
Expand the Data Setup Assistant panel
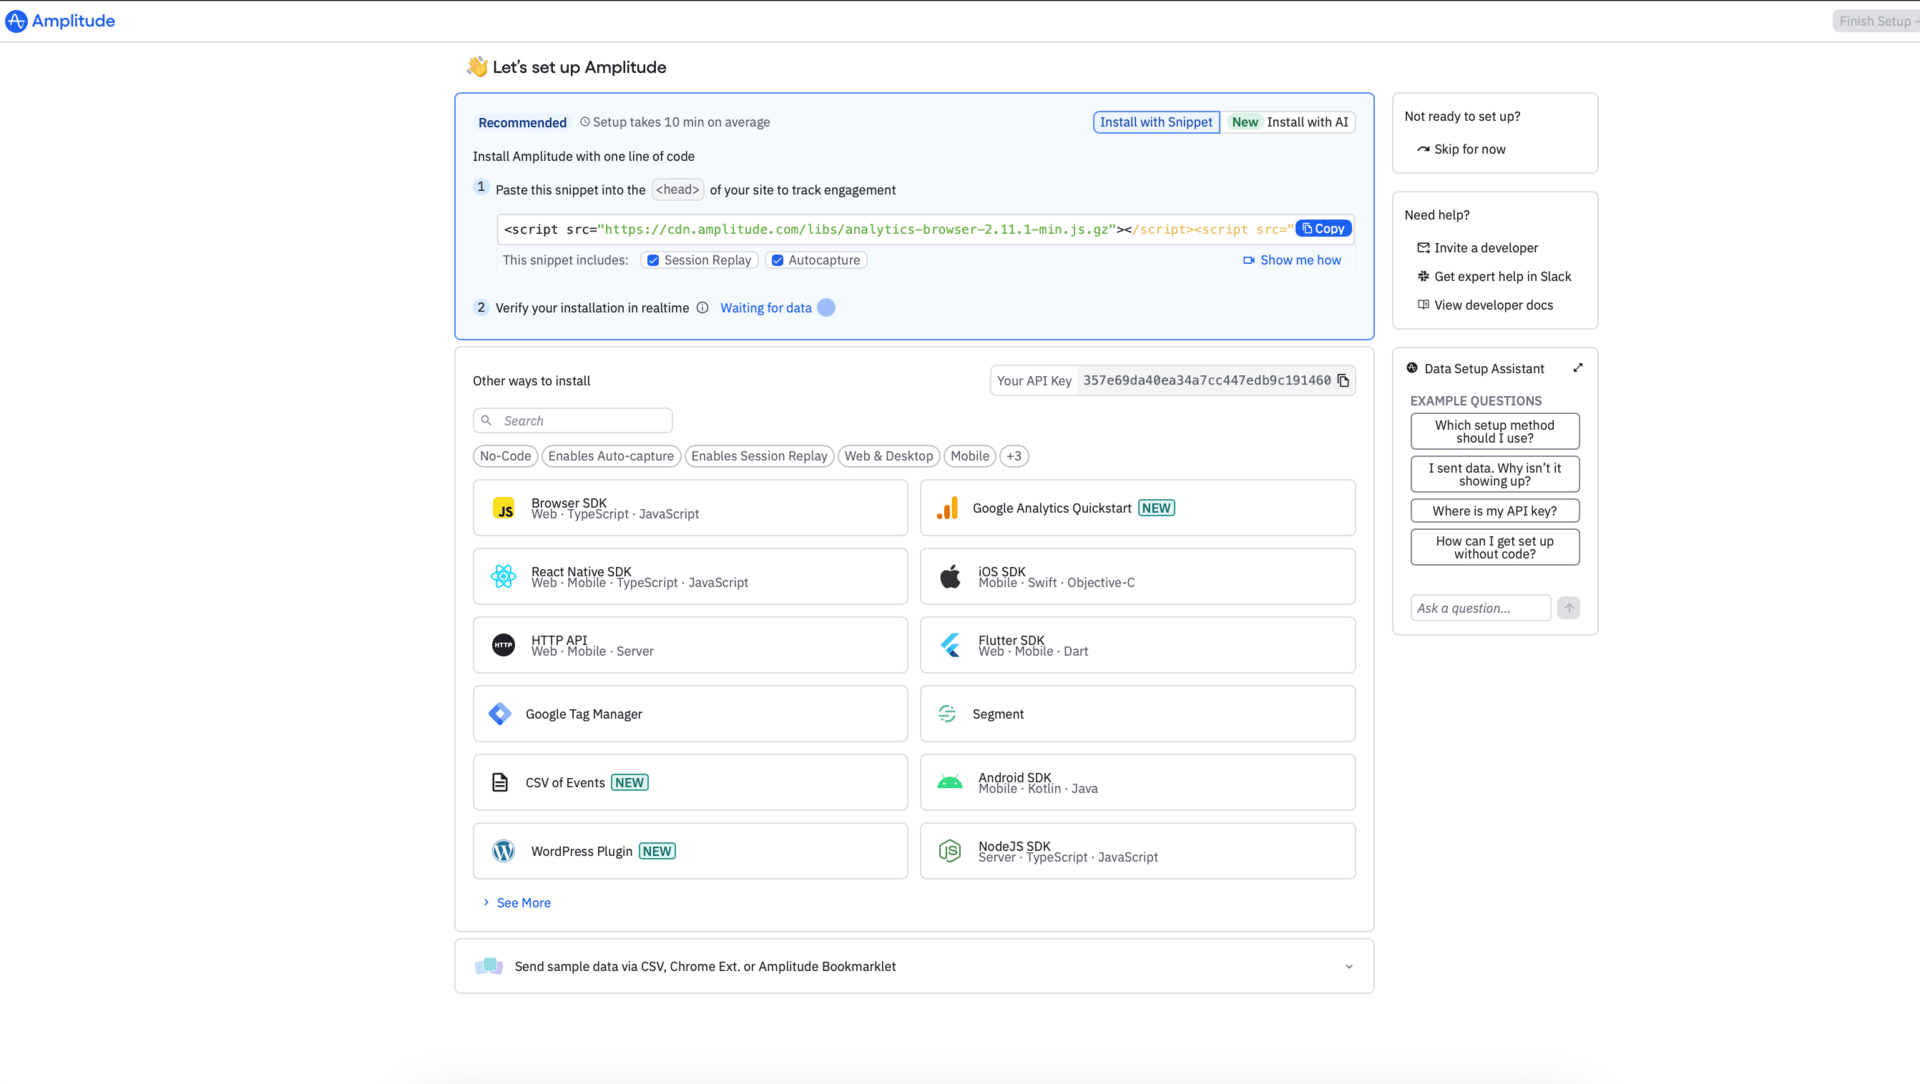pos(1578,368)
